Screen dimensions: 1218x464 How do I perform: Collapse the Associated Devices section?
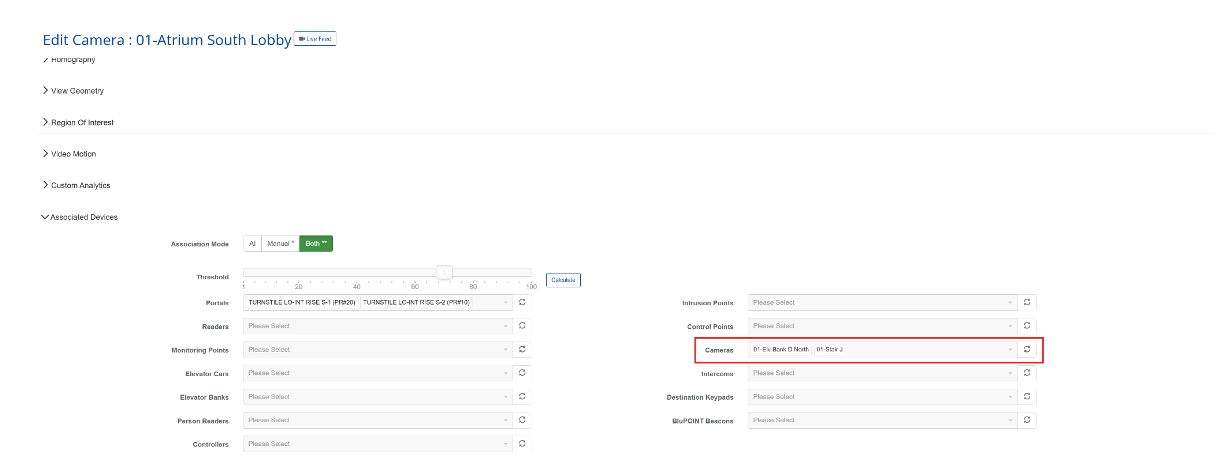[x=80, y=217]
